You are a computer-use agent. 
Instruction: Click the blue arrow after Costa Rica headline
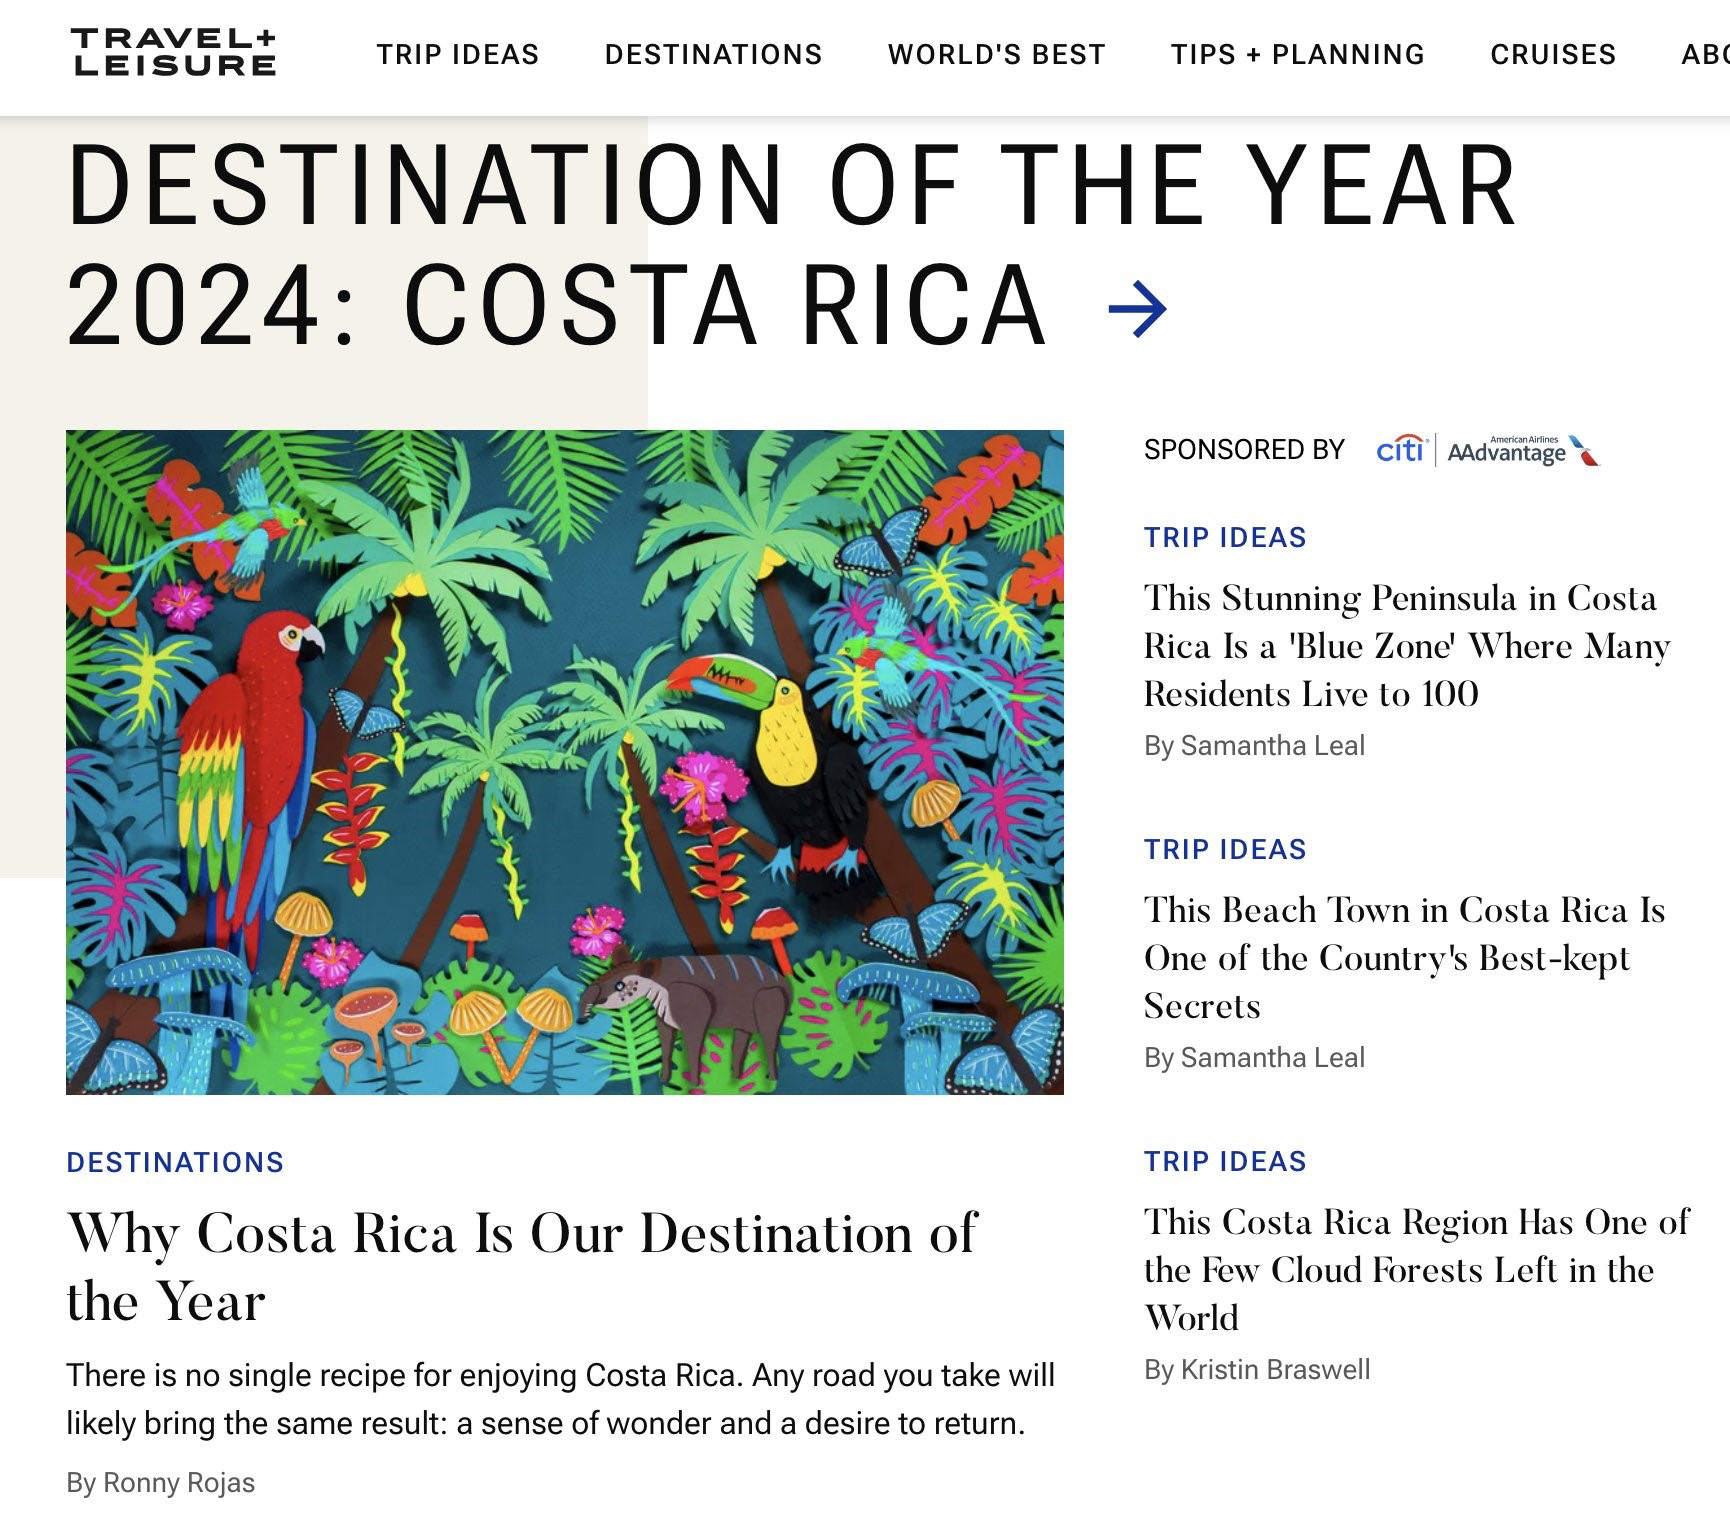click(1138, 309)
